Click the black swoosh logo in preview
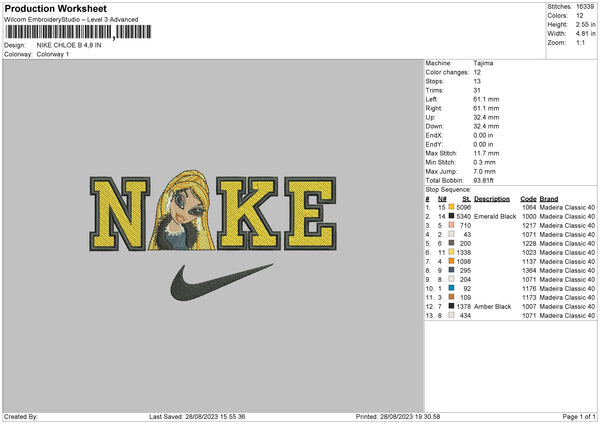Viewport: 600px width, 424px height. tap(222, 282)
